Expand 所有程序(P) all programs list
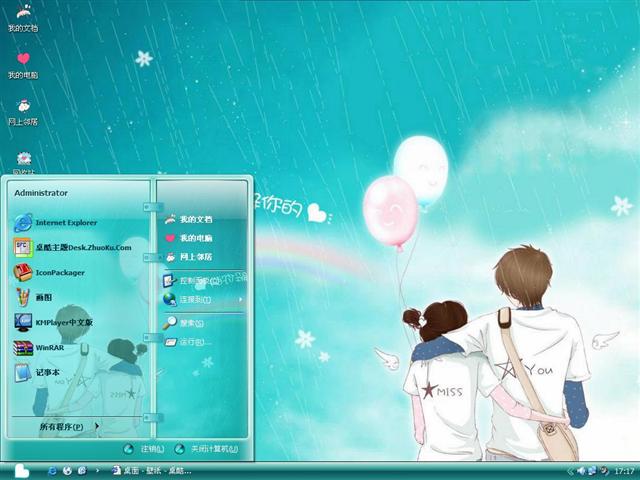Screen dimensions: 640x480 pos(69,427)
